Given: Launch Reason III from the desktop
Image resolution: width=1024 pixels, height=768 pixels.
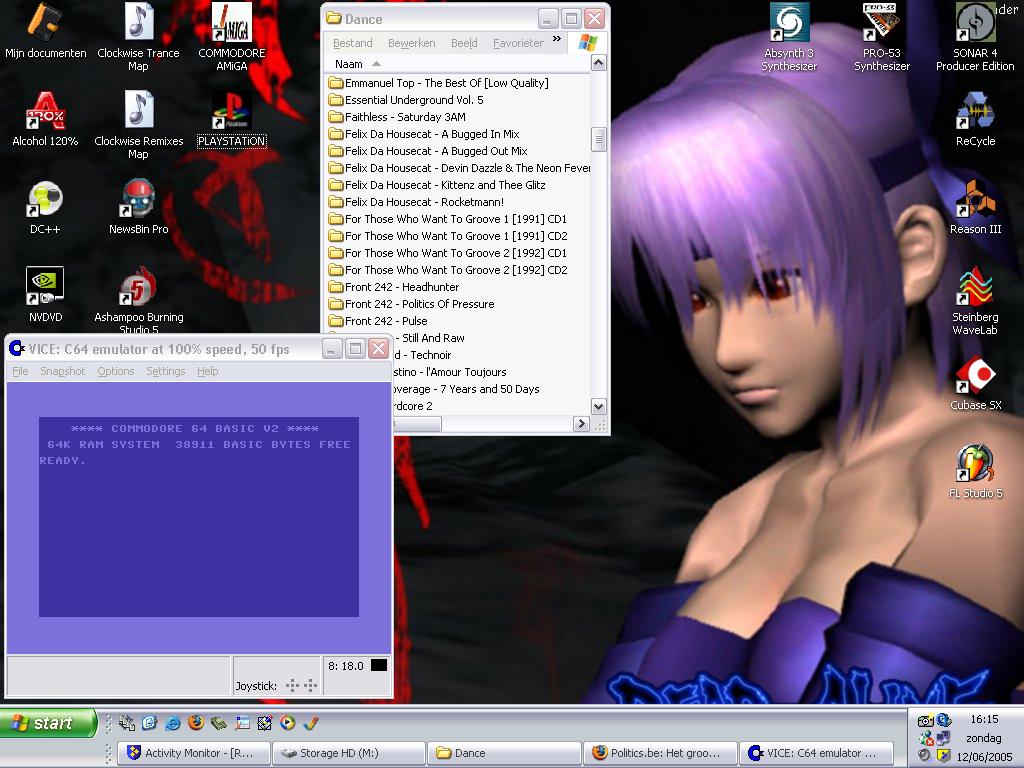Looking at the screenshot, I should (975, 201).
